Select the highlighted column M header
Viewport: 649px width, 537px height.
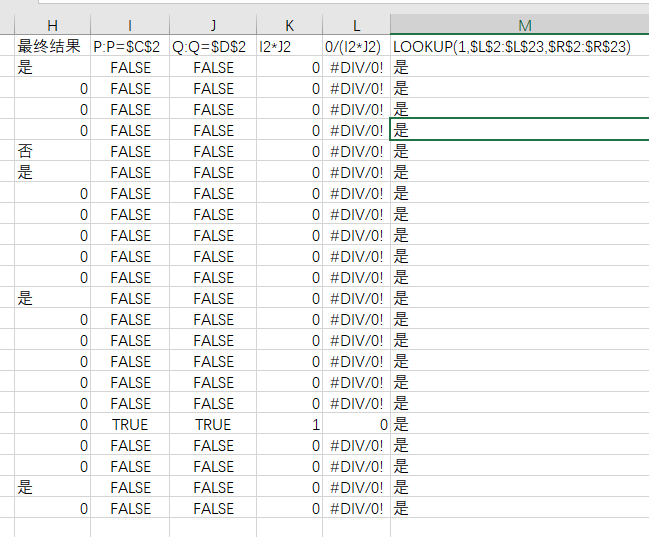point(519,25)
